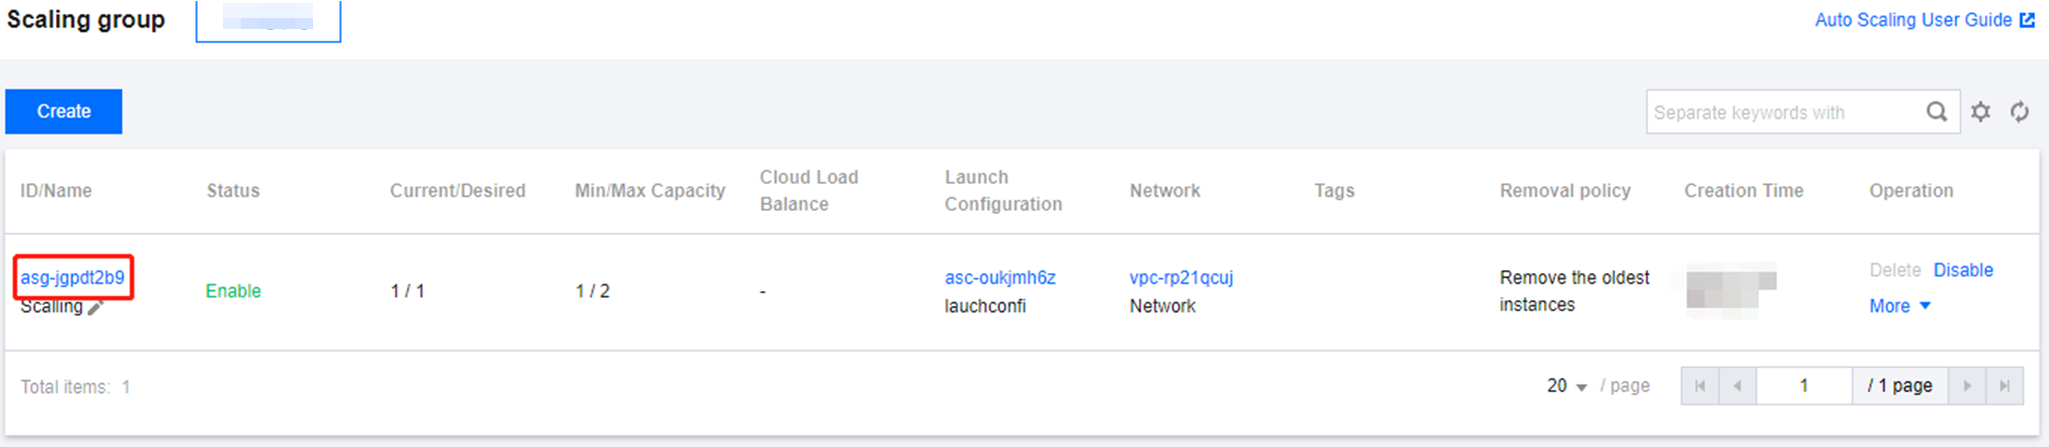Go to the next page
Image resolution: width=2049 pixels, height=447 pixels.
point(1967,386)
